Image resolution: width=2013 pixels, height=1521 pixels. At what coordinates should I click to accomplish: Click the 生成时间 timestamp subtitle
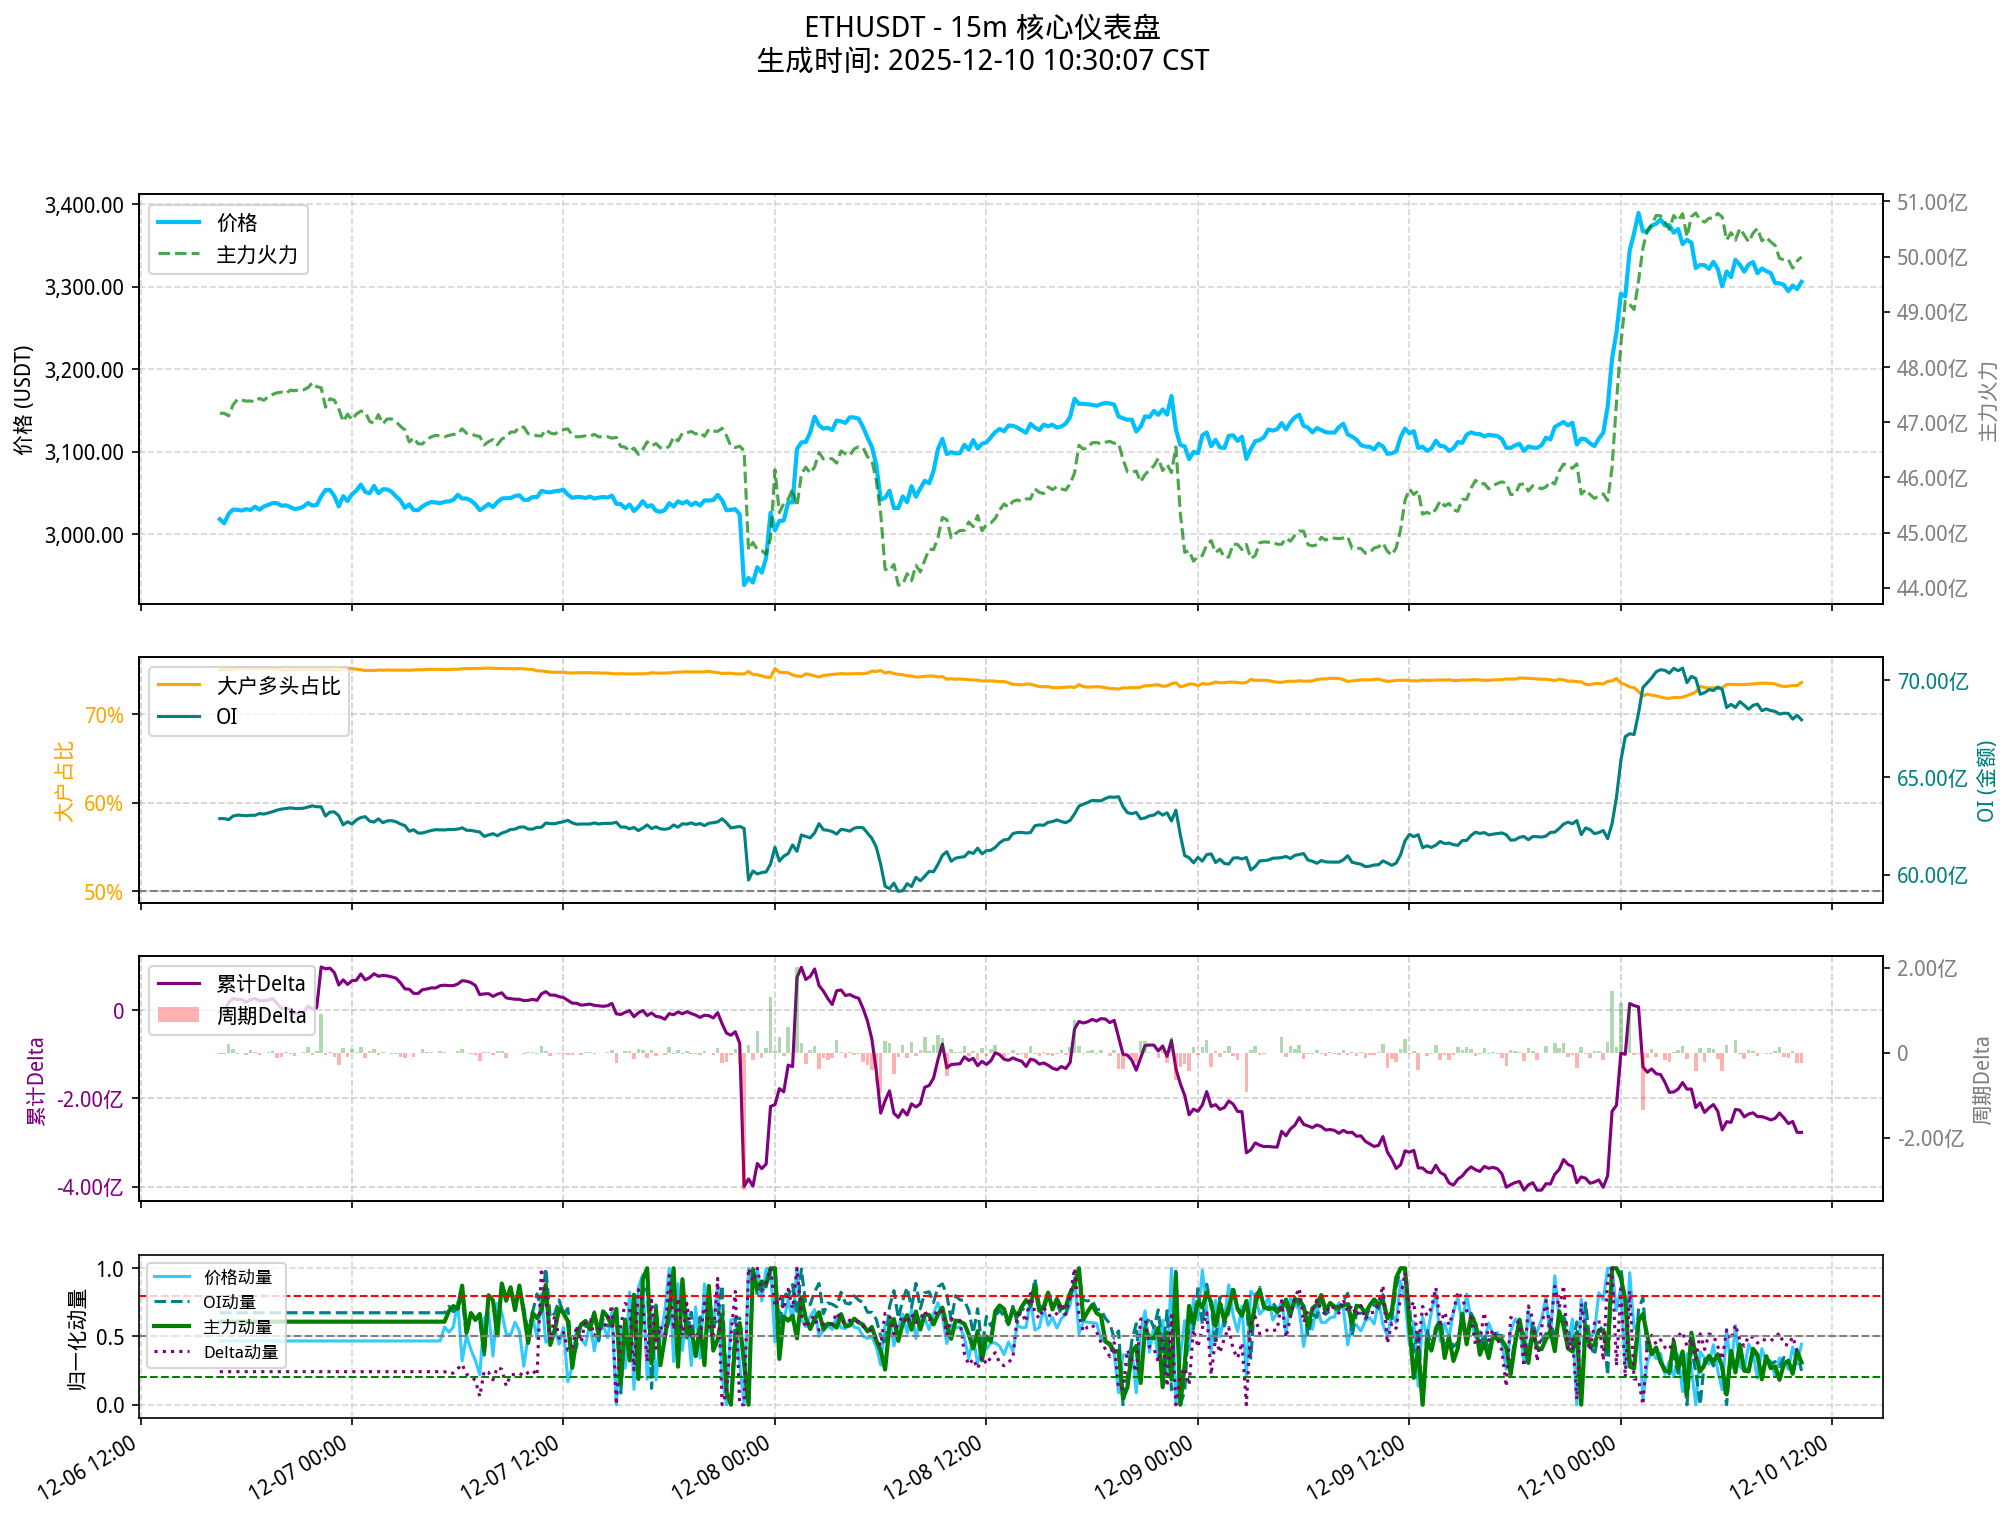tap(982, 61)
